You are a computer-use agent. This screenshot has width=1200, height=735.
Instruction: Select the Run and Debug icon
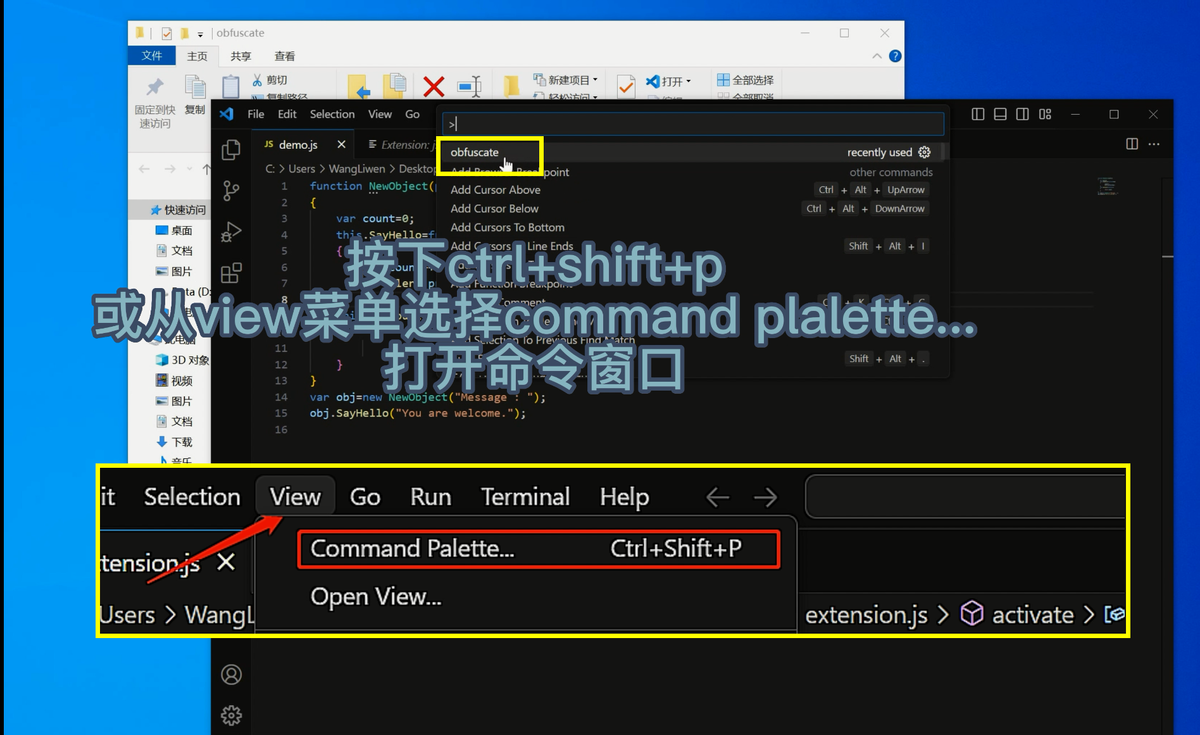pyautogui.click(x=231, y=231)
